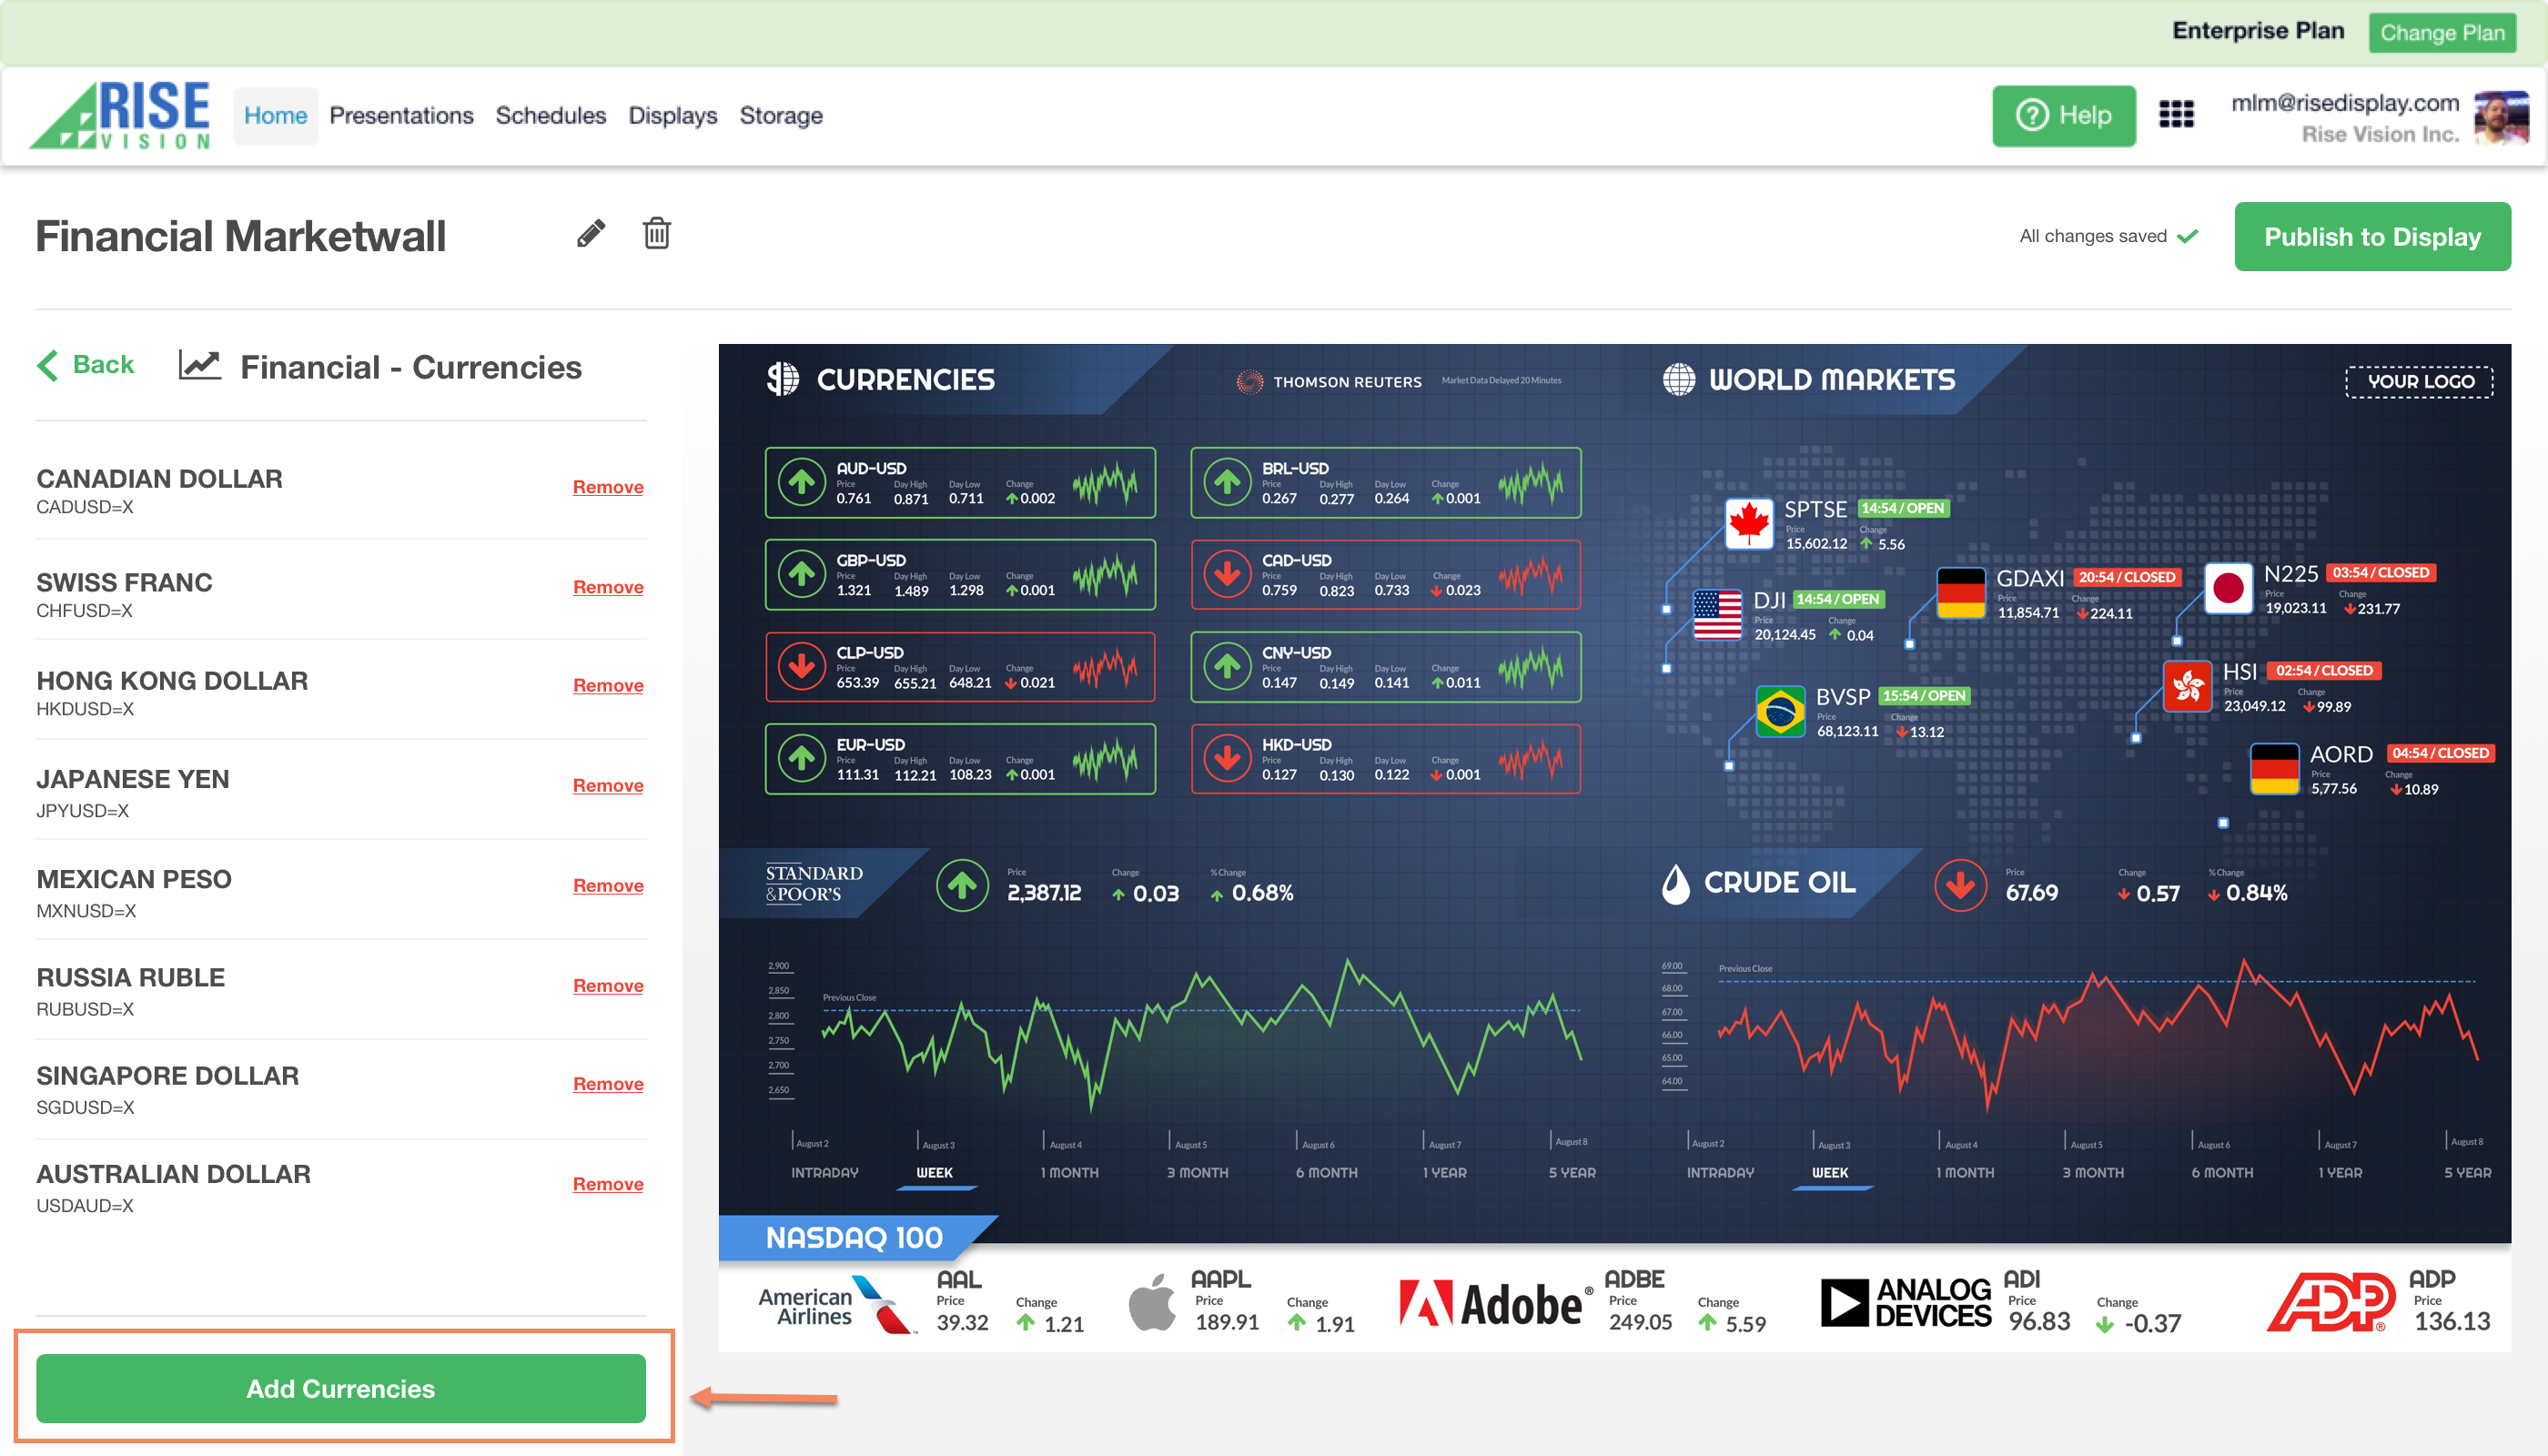
Task: Open the Storage menu
Action: point(781,116)
